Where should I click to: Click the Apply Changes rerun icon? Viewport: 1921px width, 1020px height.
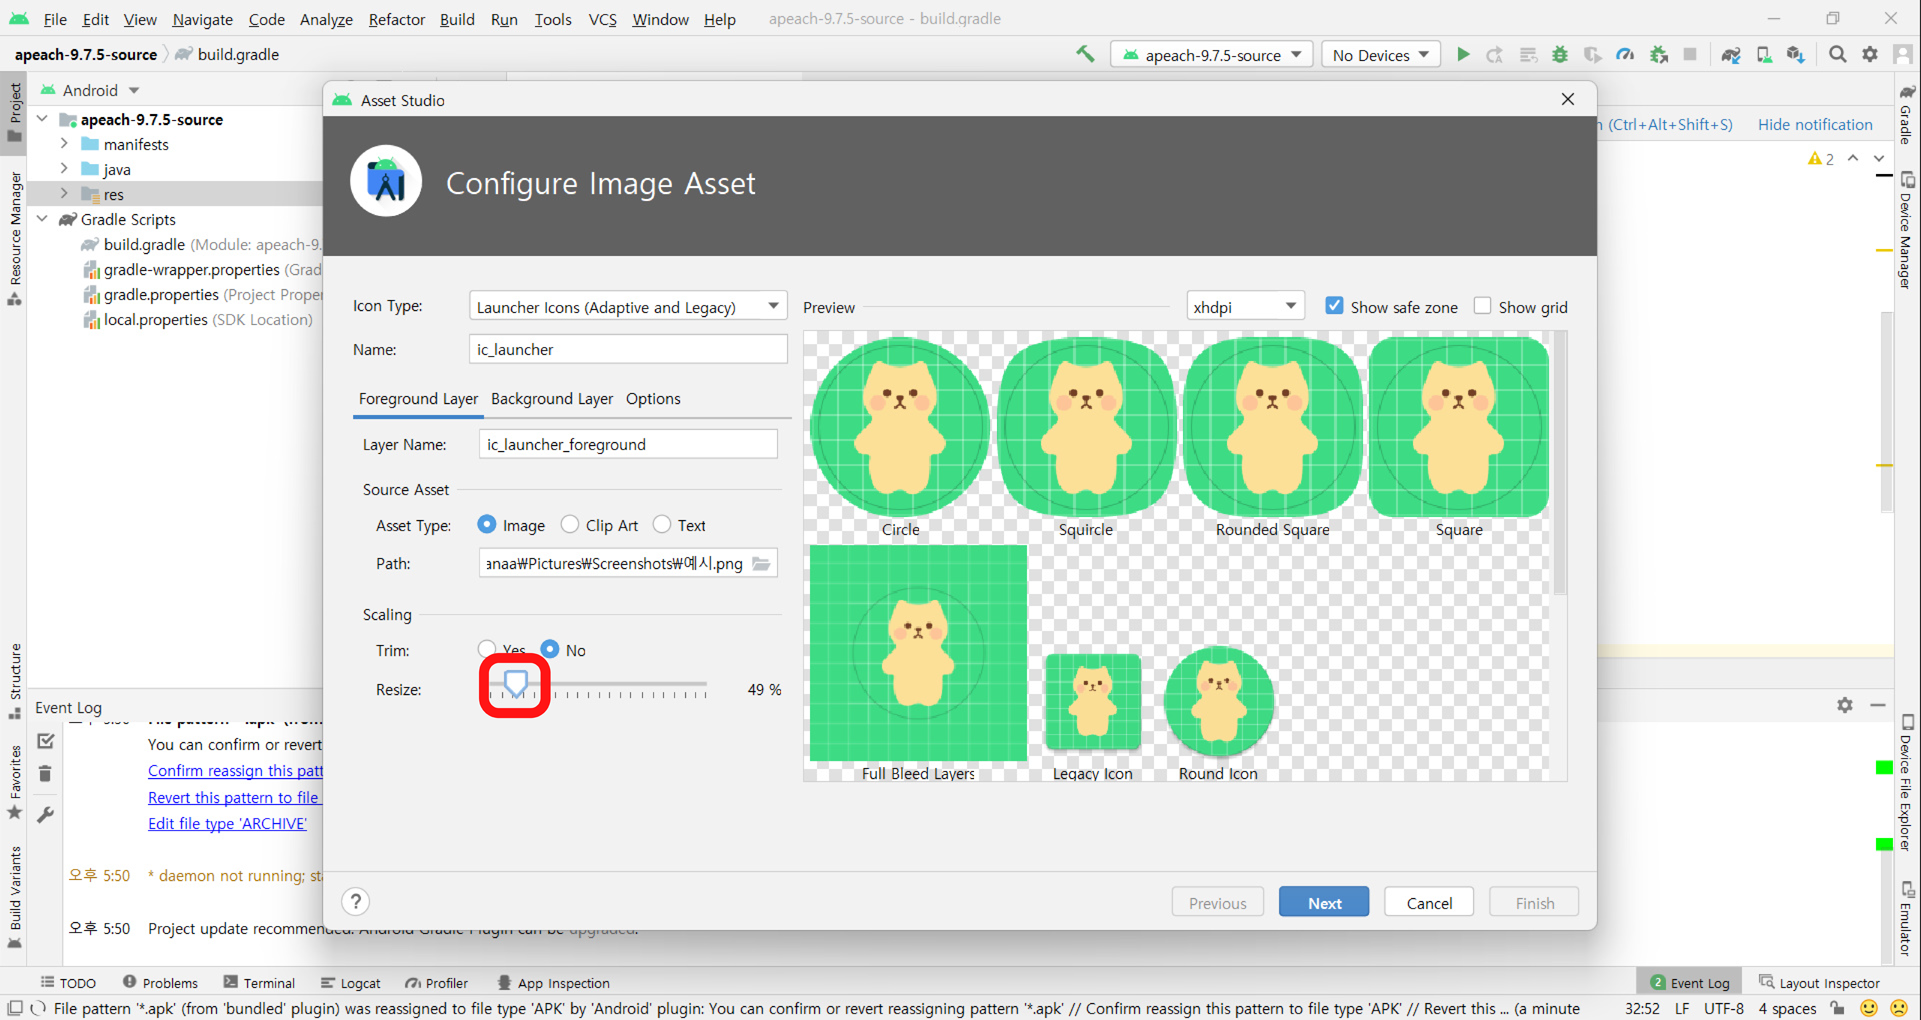click(x=1495, y=54)
